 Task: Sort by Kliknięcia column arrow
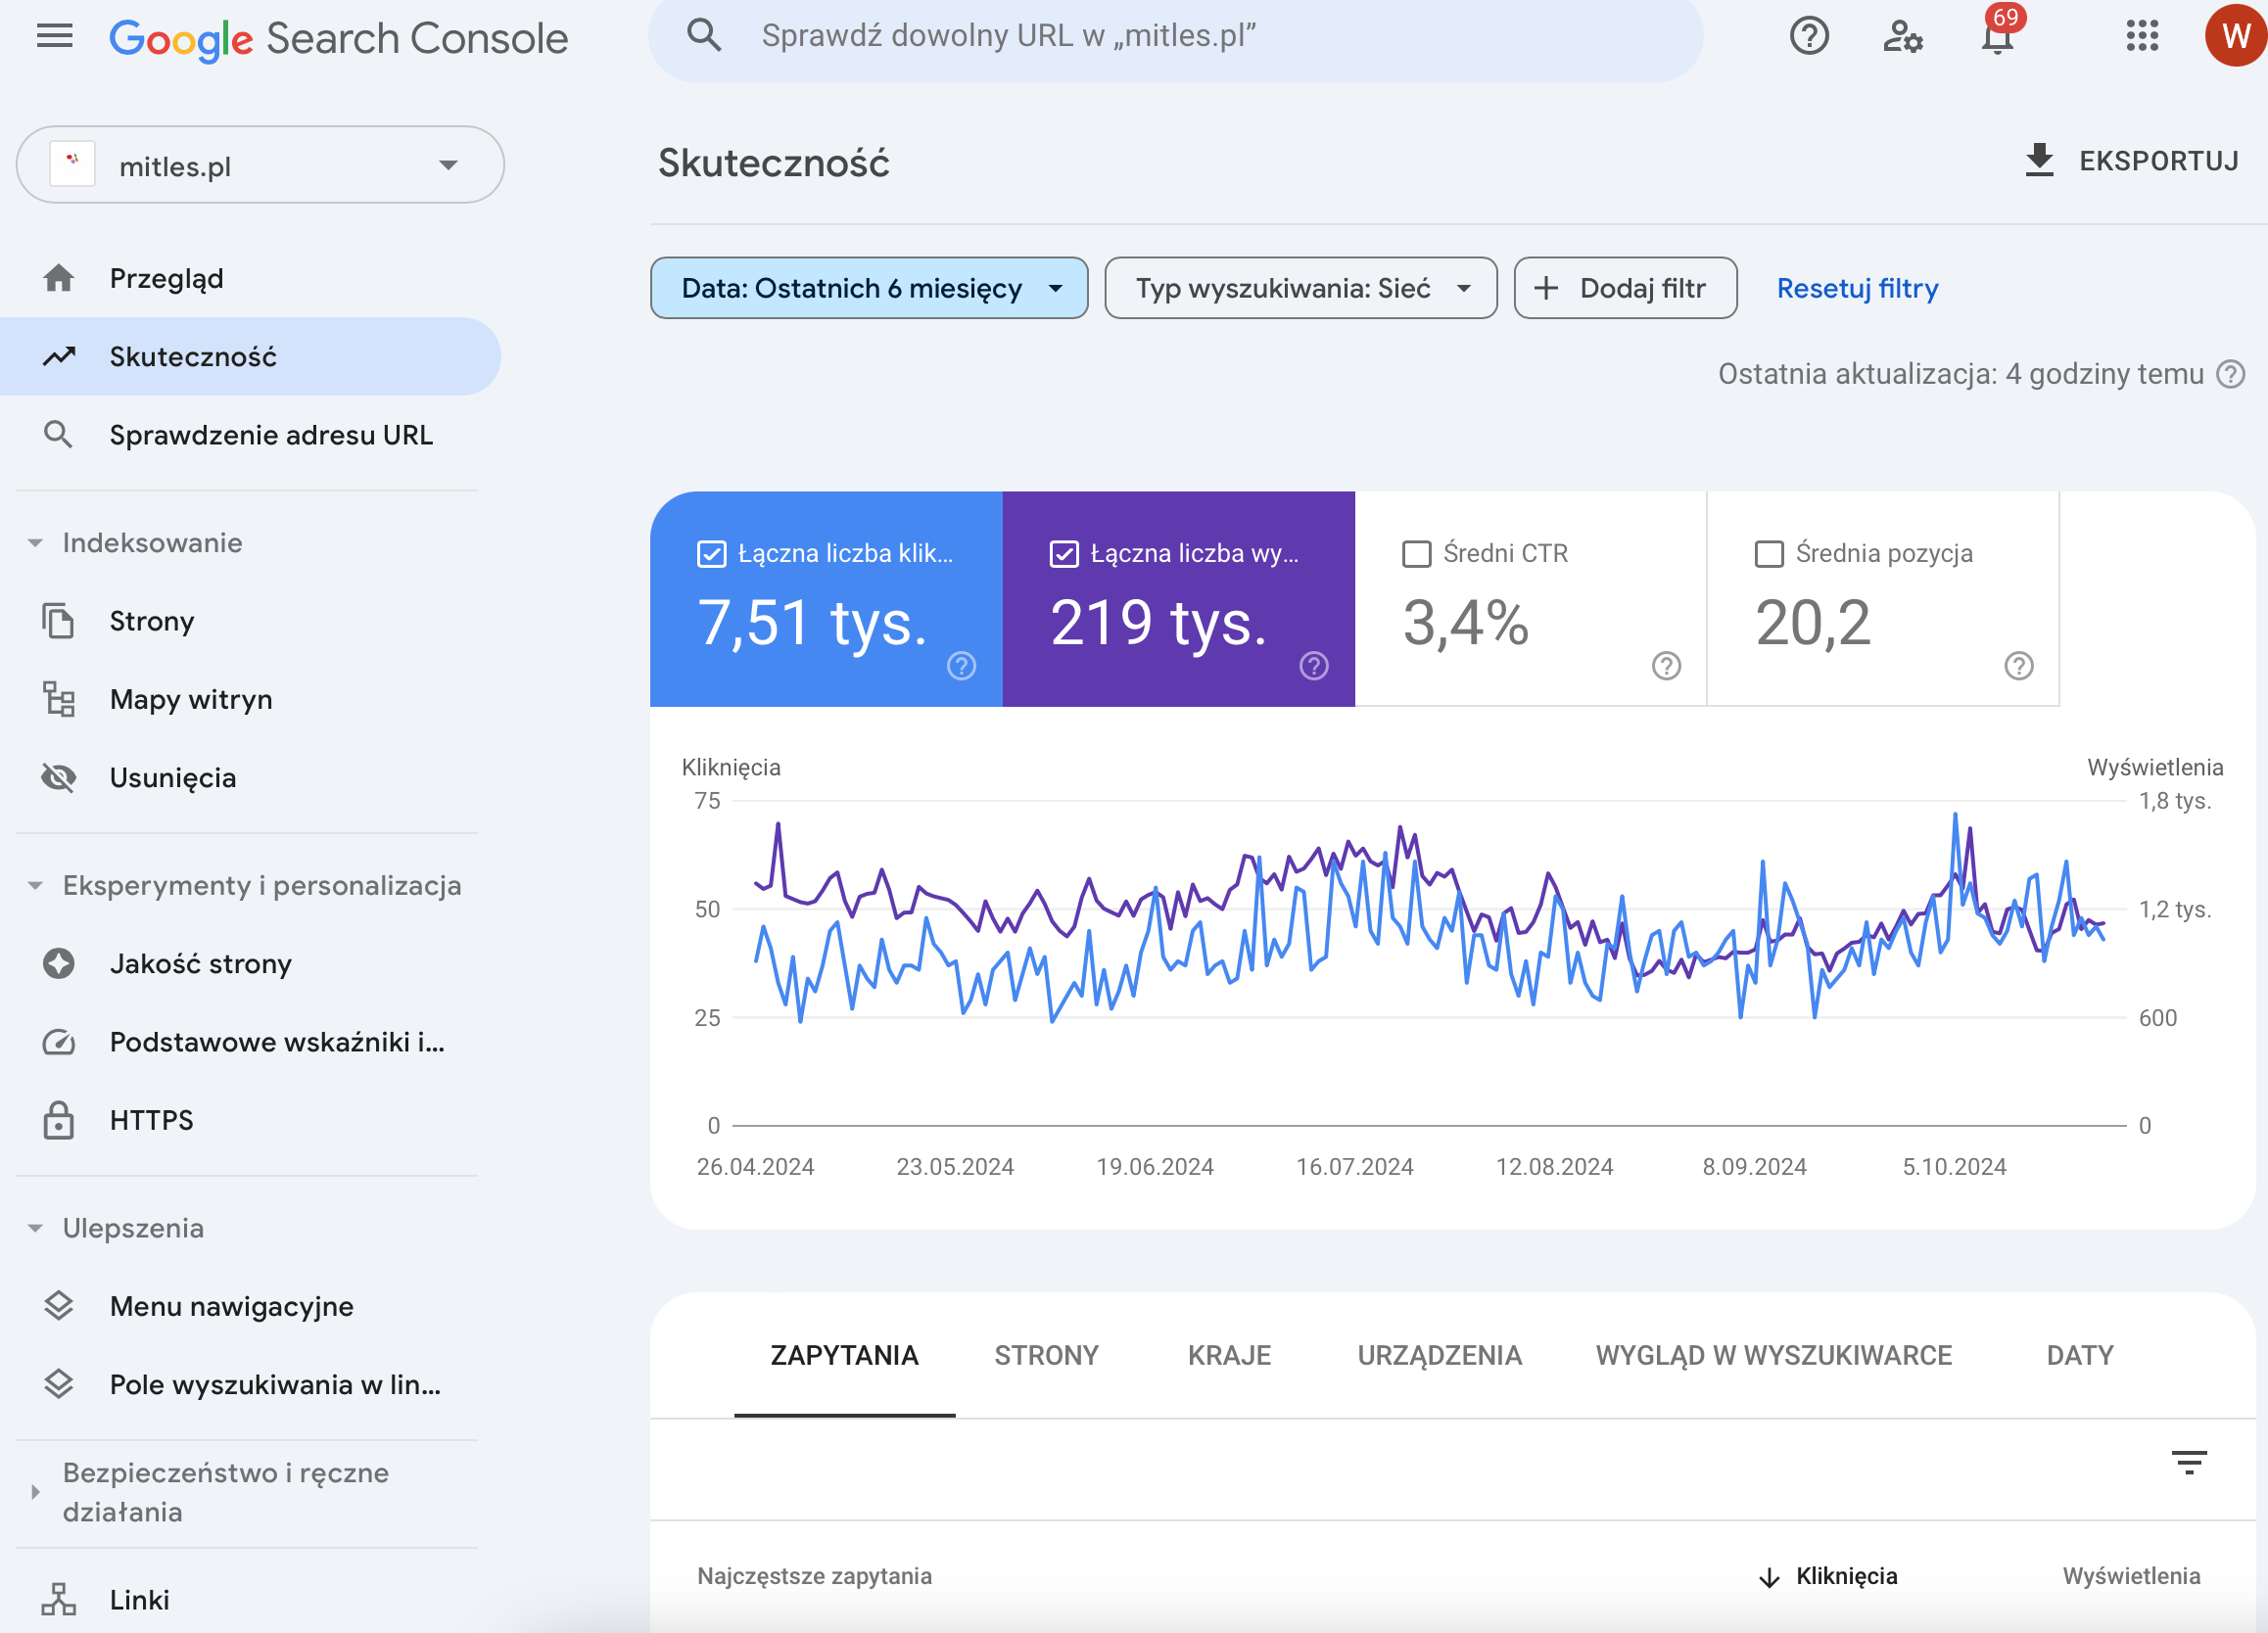(1769, 1577)
